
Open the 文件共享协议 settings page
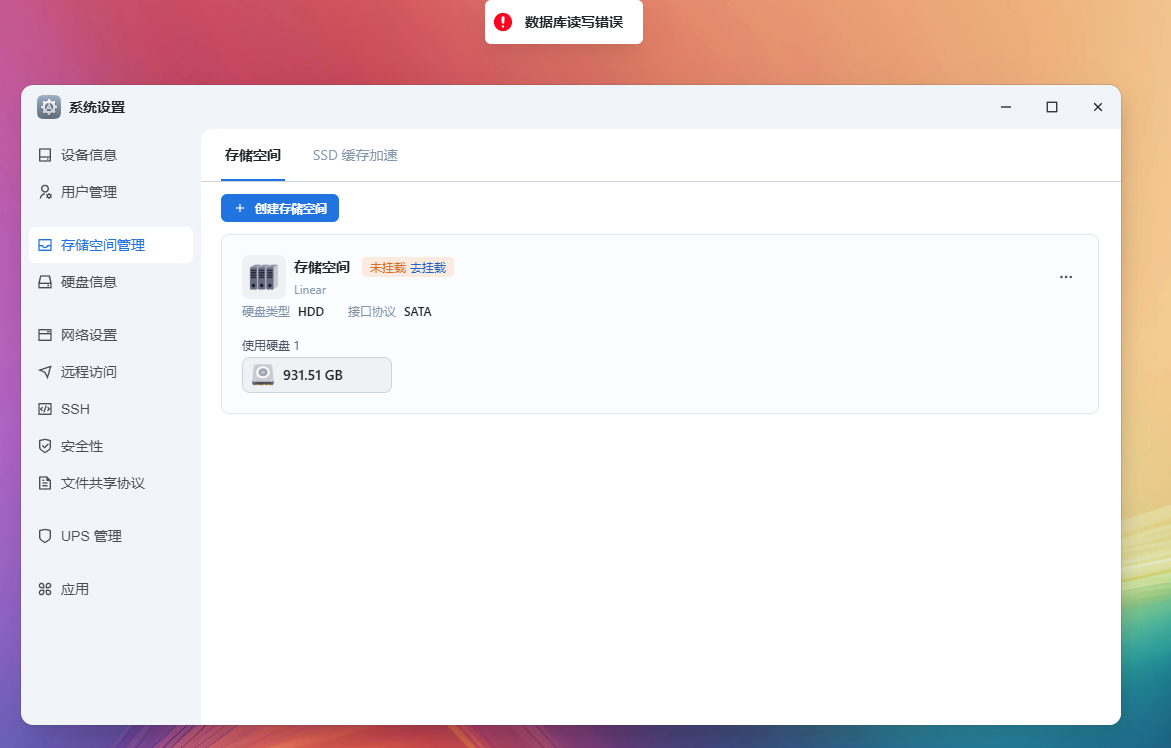coord(111,484)
